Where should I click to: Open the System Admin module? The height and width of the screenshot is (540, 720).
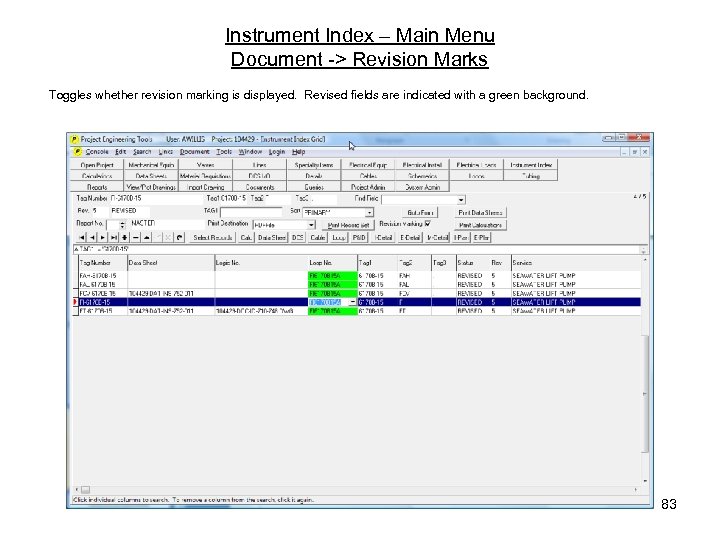tap(422, 187)
